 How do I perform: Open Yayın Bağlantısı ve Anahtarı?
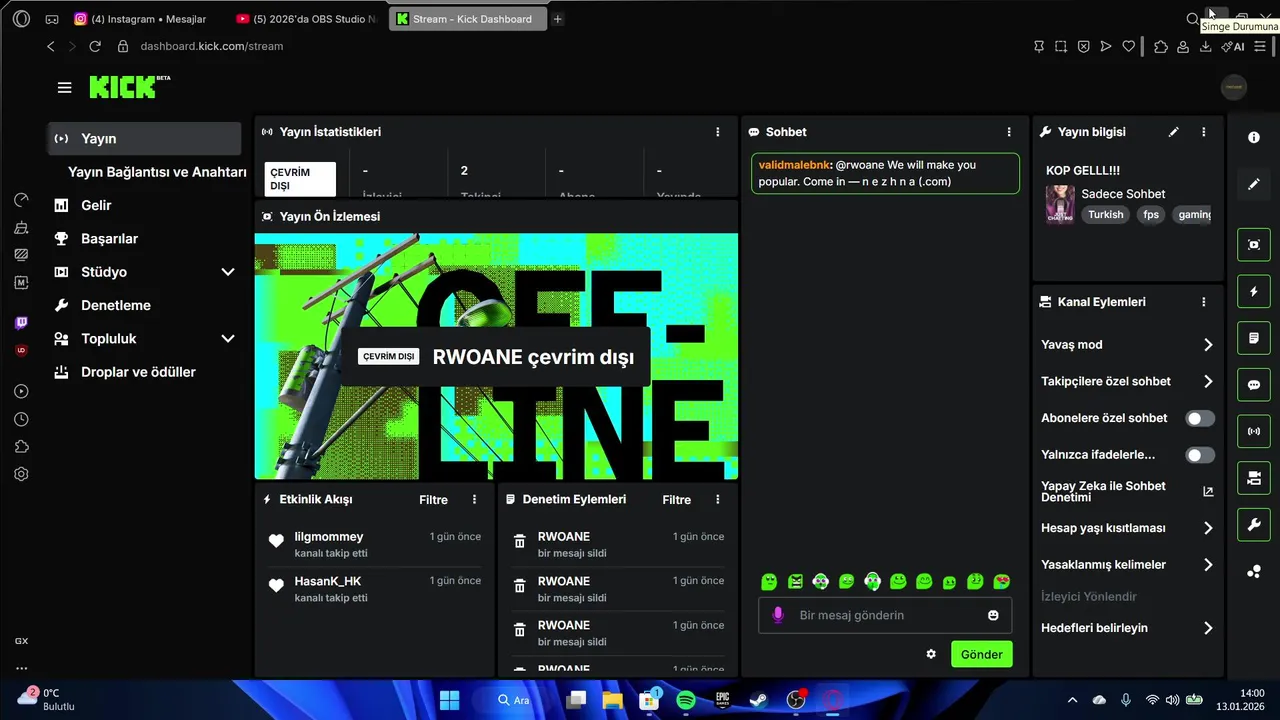click(x=157, y=172)
